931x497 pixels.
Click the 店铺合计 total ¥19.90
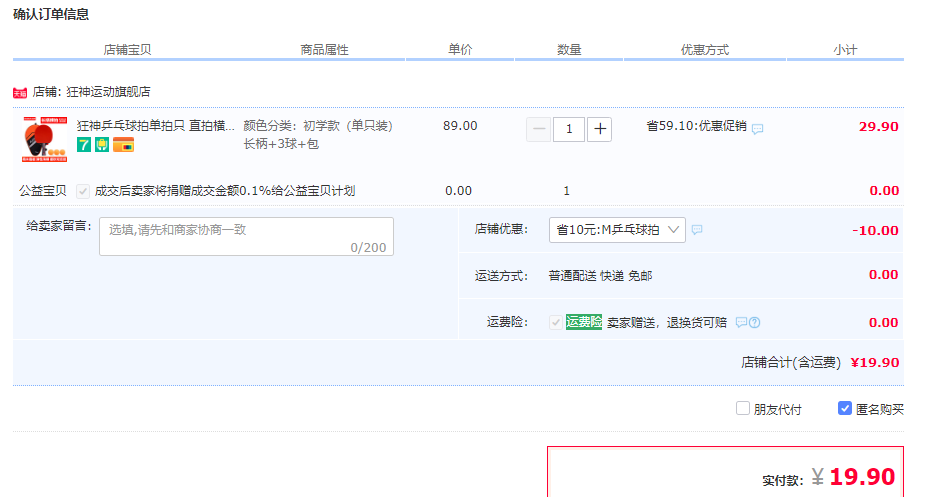[875, 363]
